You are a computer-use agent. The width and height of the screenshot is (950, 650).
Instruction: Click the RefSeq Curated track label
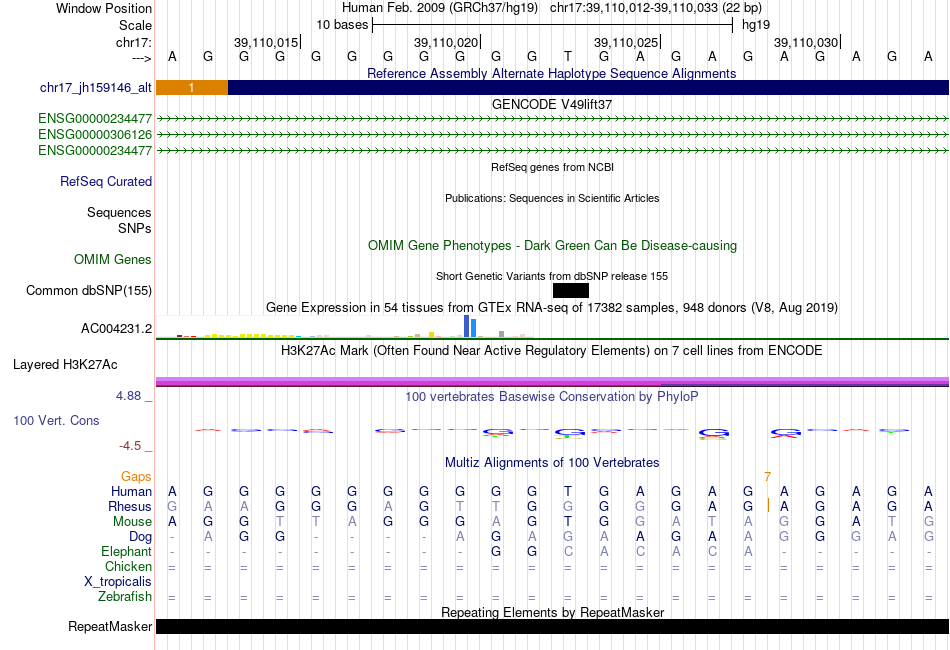point(106,182)
